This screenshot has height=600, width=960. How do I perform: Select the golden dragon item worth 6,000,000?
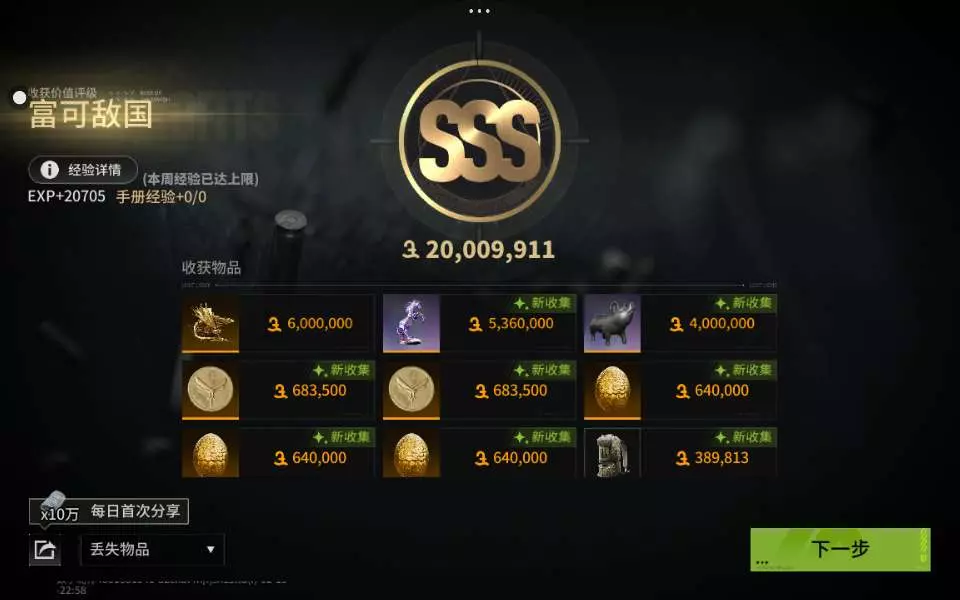pyautogui.click(x=278, y=323)
